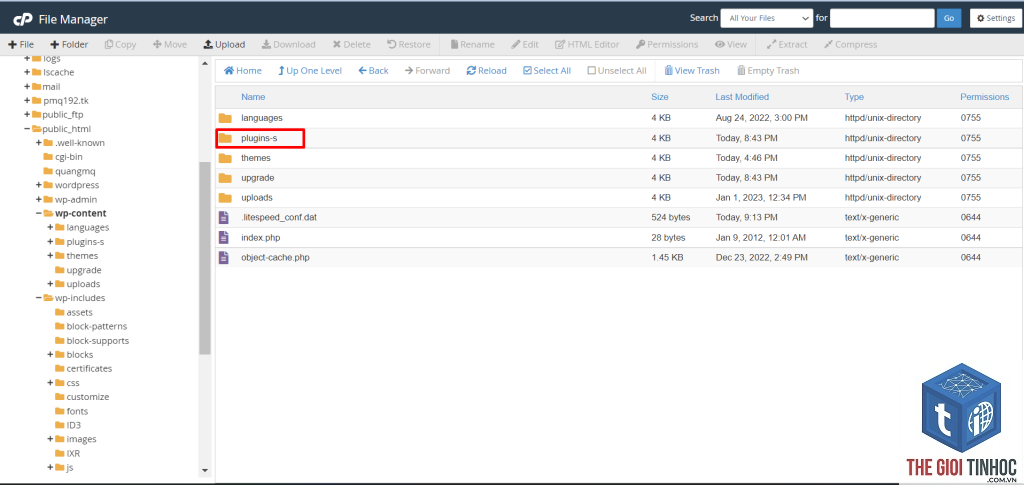Go to Home directory
Viewport: 1024px width, 485px height.
click(x=243, y=70)
